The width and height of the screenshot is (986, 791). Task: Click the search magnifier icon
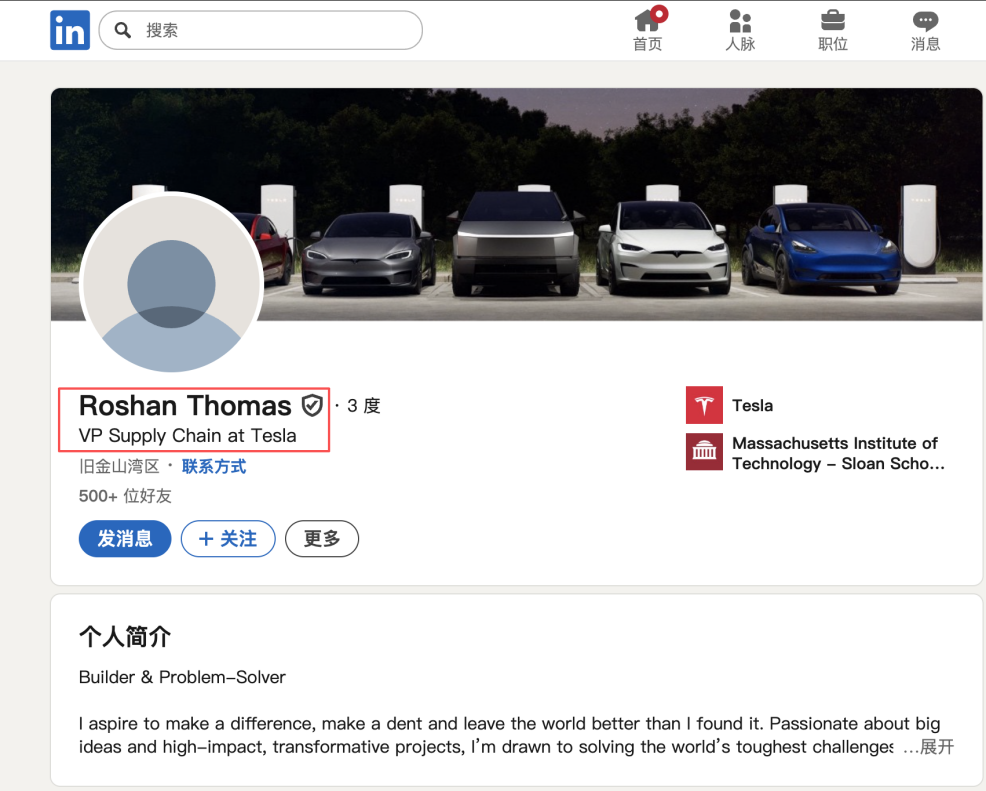pos(123,30)
